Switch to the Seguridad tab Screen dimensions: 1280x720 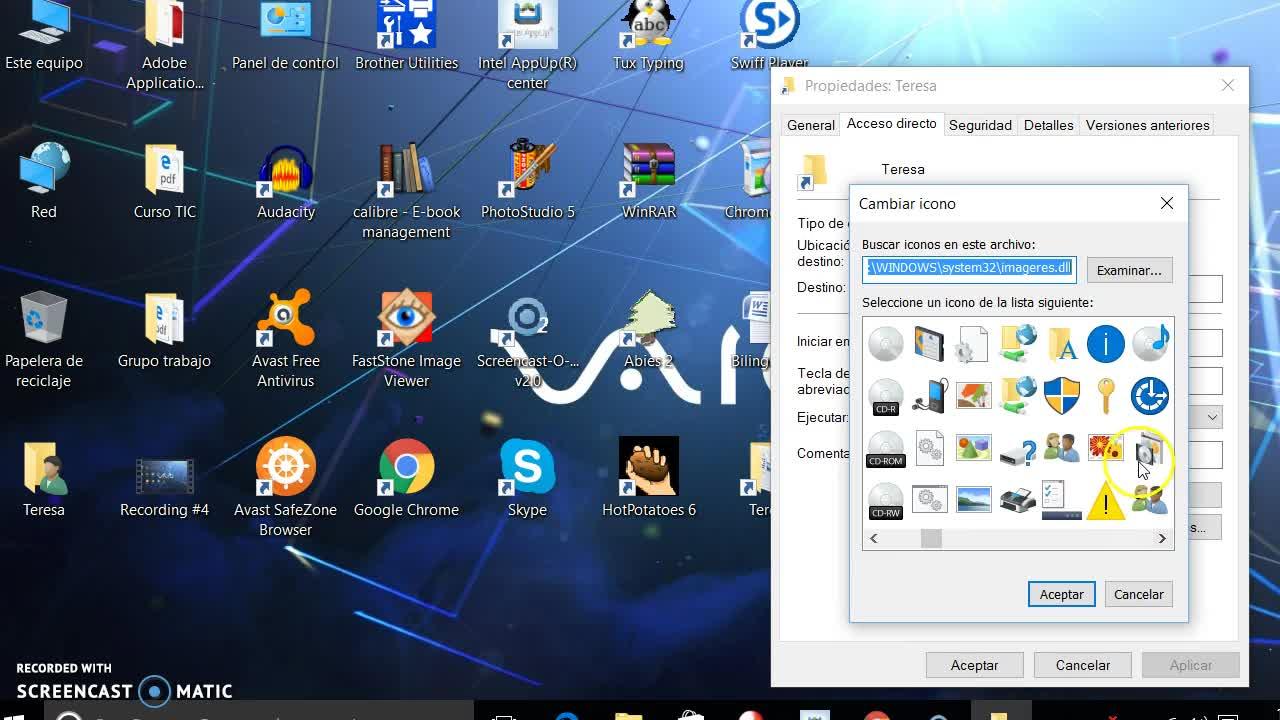980,125
